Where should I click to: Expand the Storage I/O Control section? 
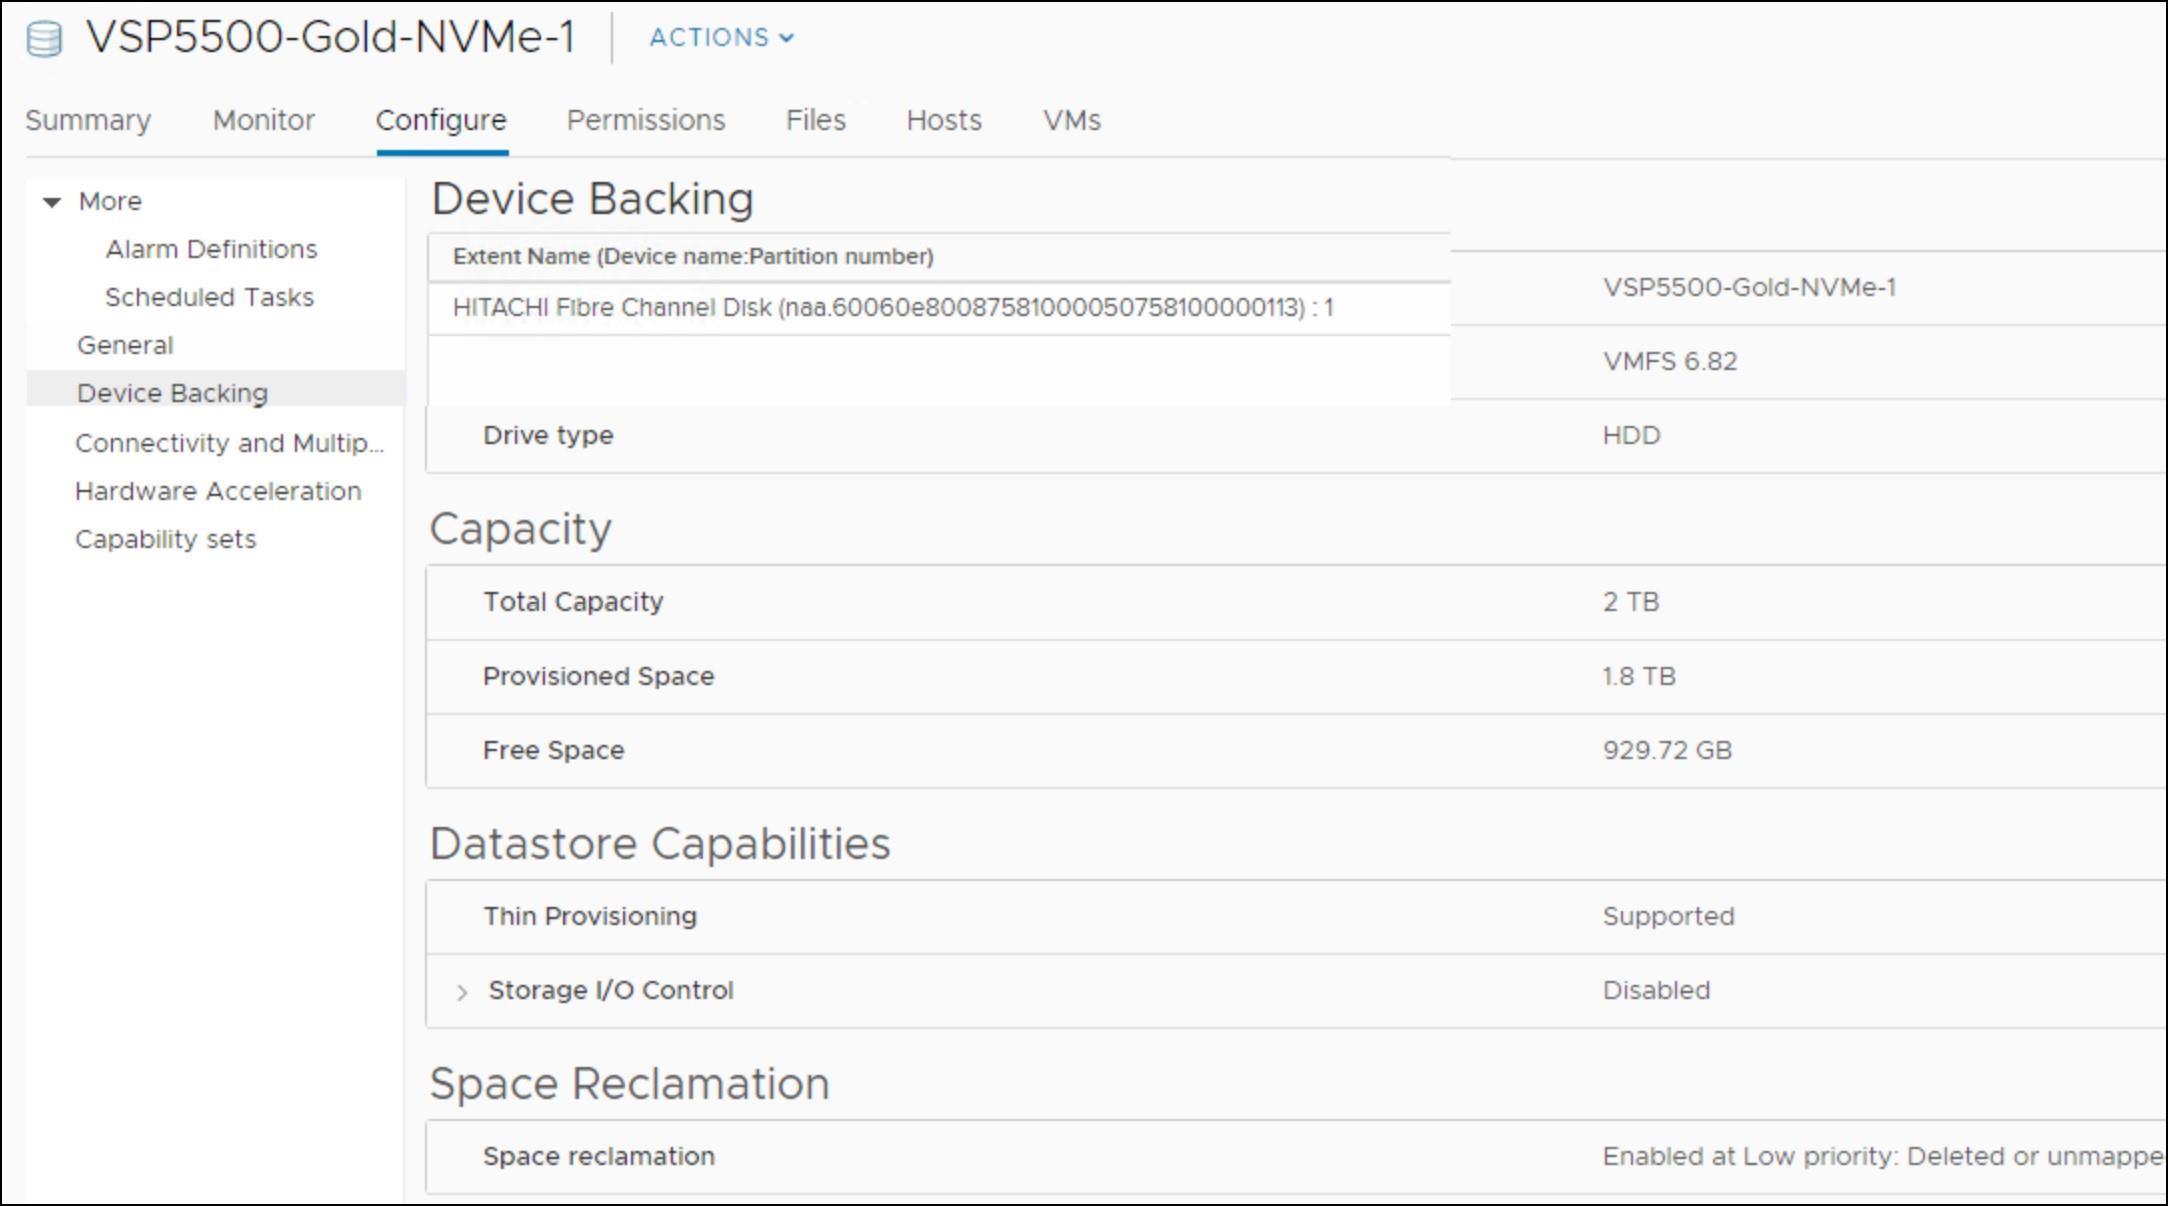pyautogui.click(x=463, y=990)
